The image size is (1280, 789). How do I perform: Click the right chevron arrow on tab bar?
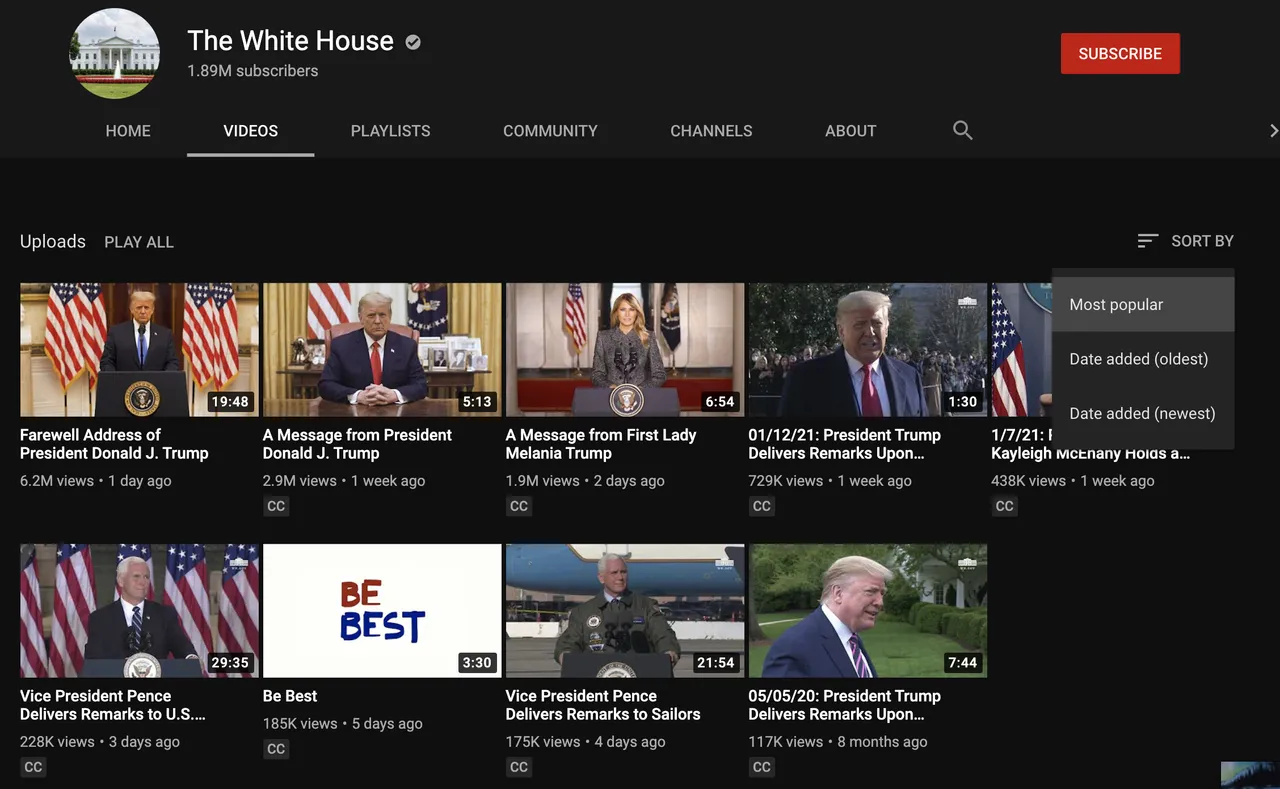point(1273,130)
